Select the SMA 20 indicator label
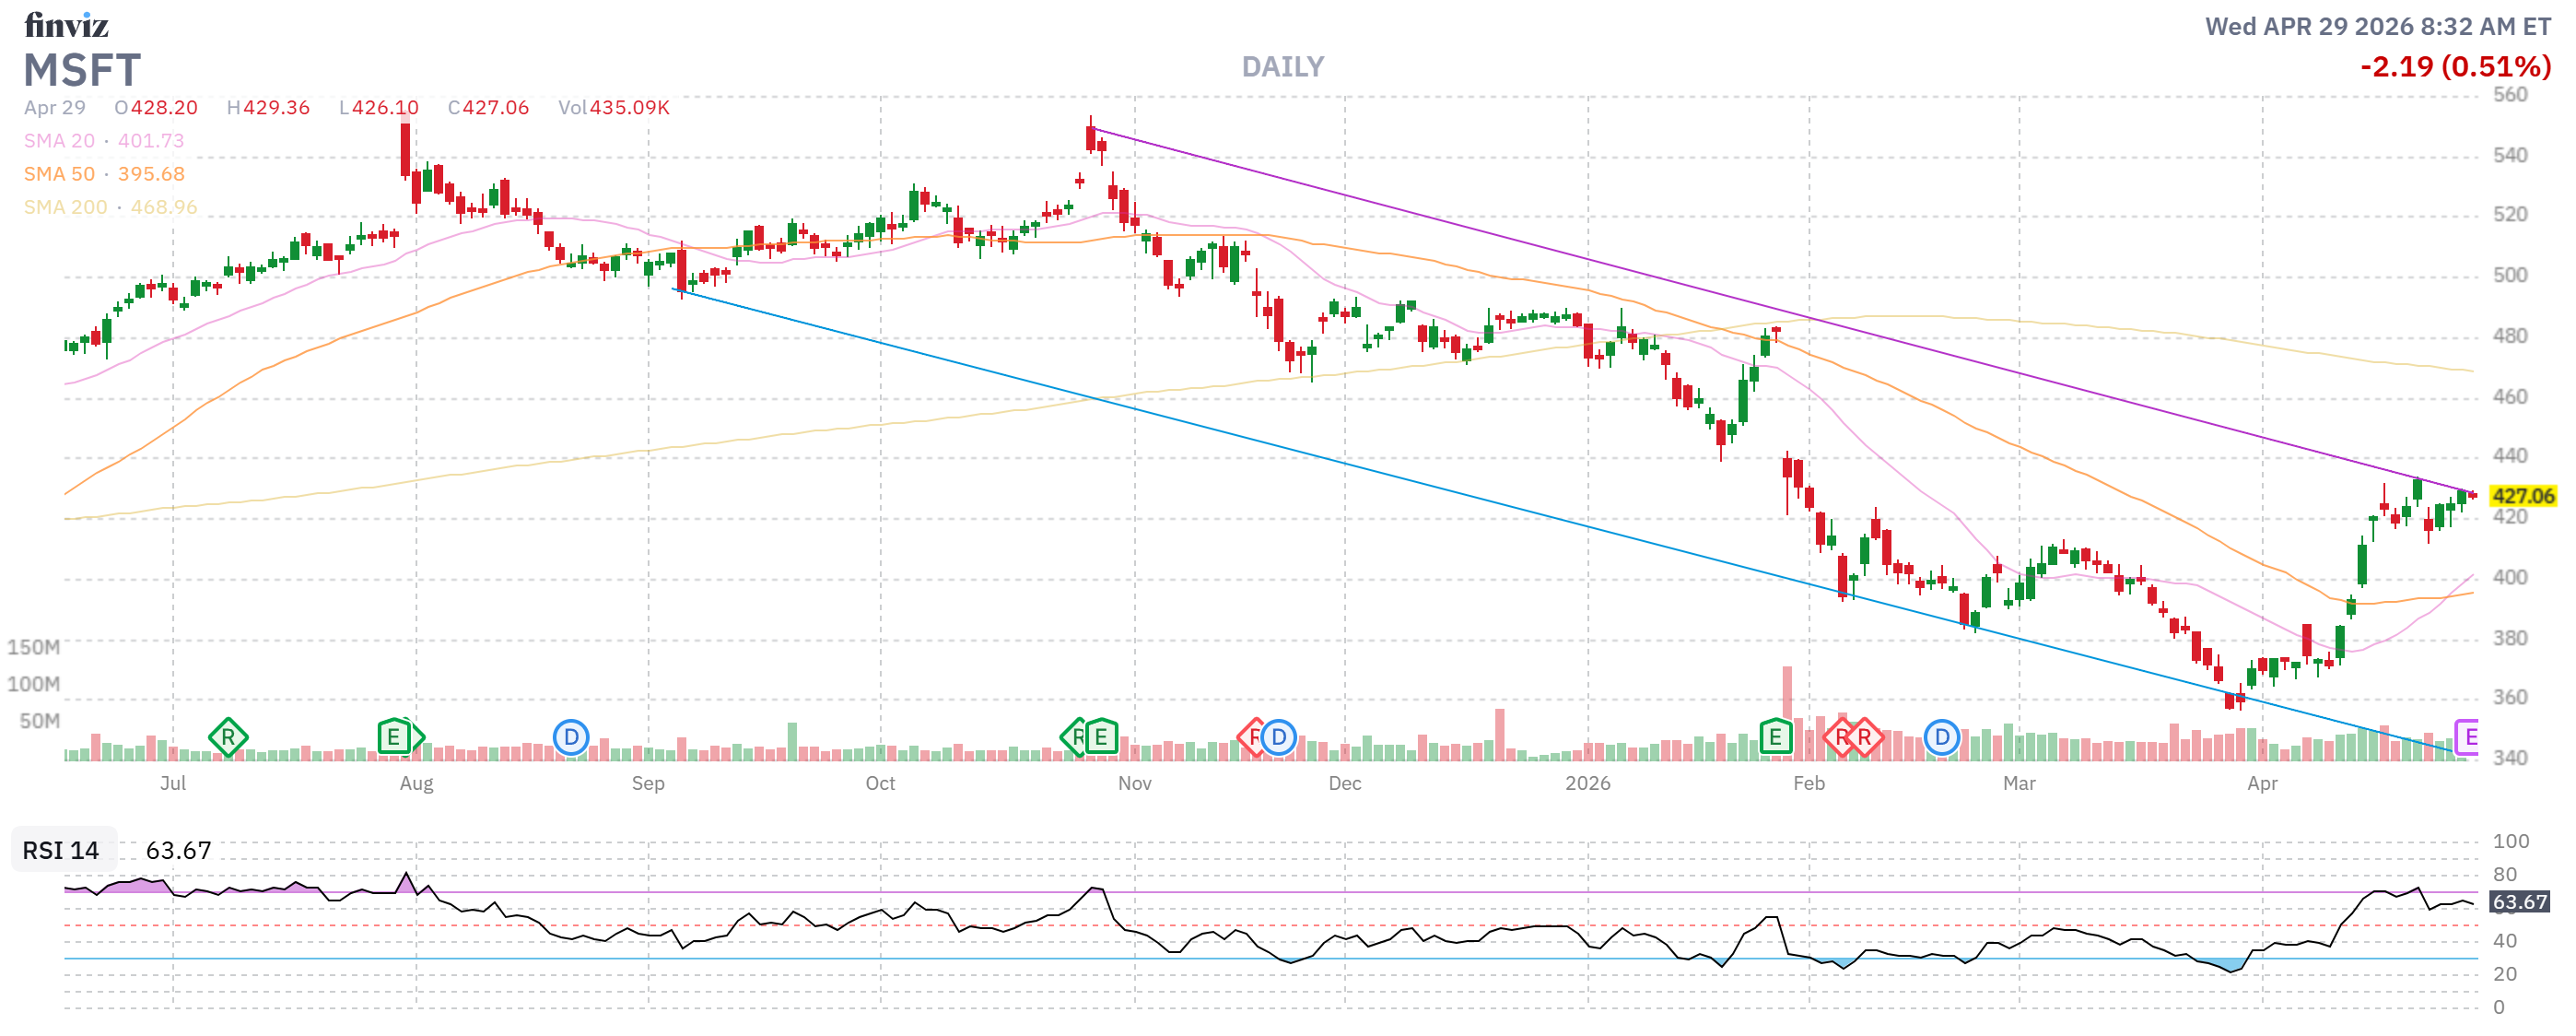The height and width of the screenshot is (1036, 2576). pyautogui.click(x=59, y=141)
